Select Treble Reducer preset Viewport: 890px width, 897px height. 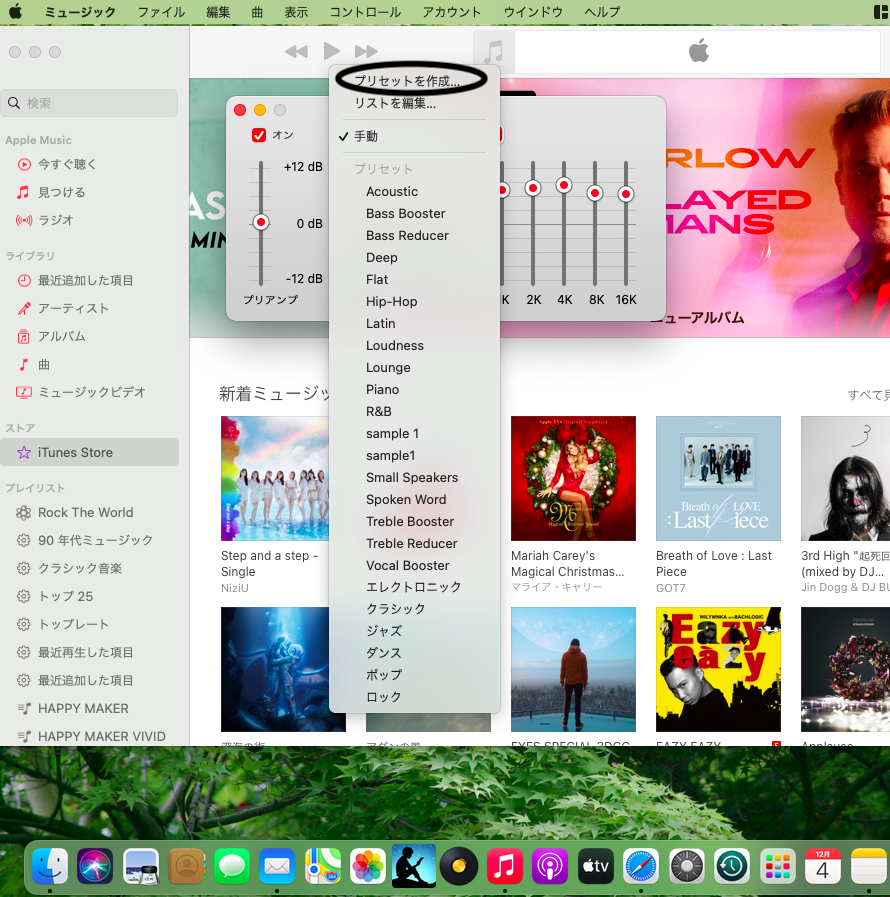coord(414,543)
